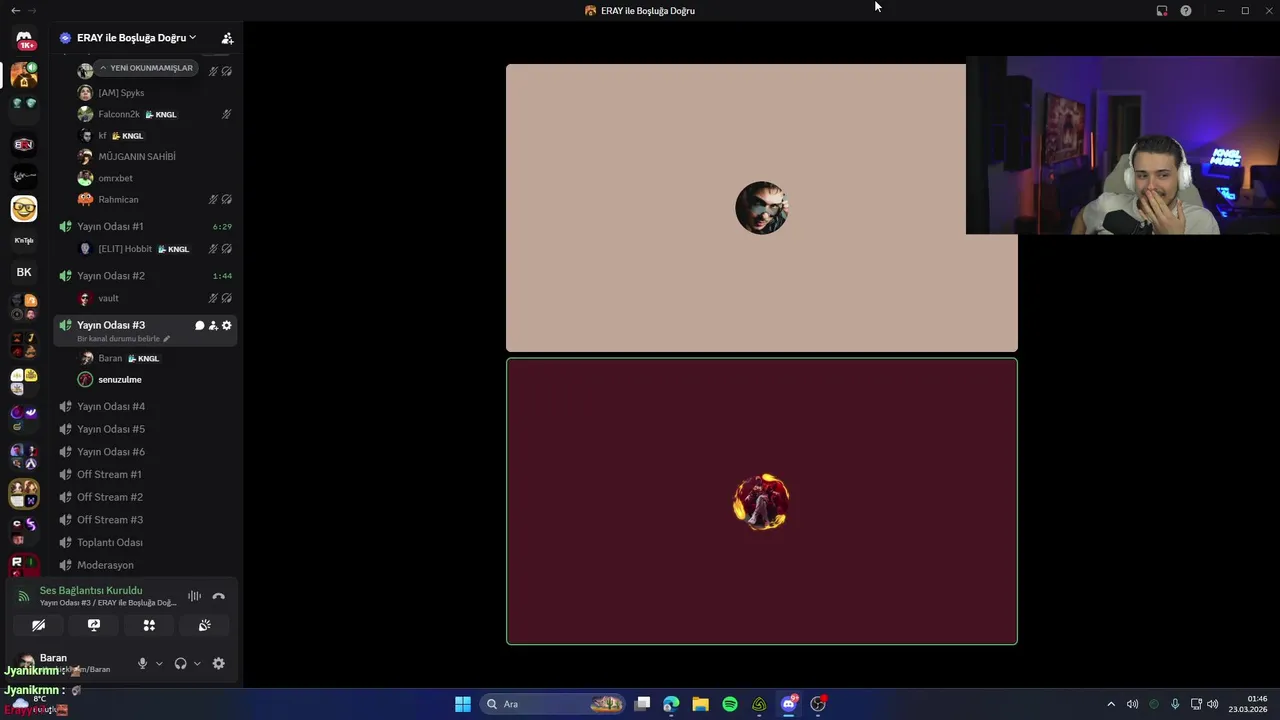Toggle noise suppression waveform icon

pos(194,596)
